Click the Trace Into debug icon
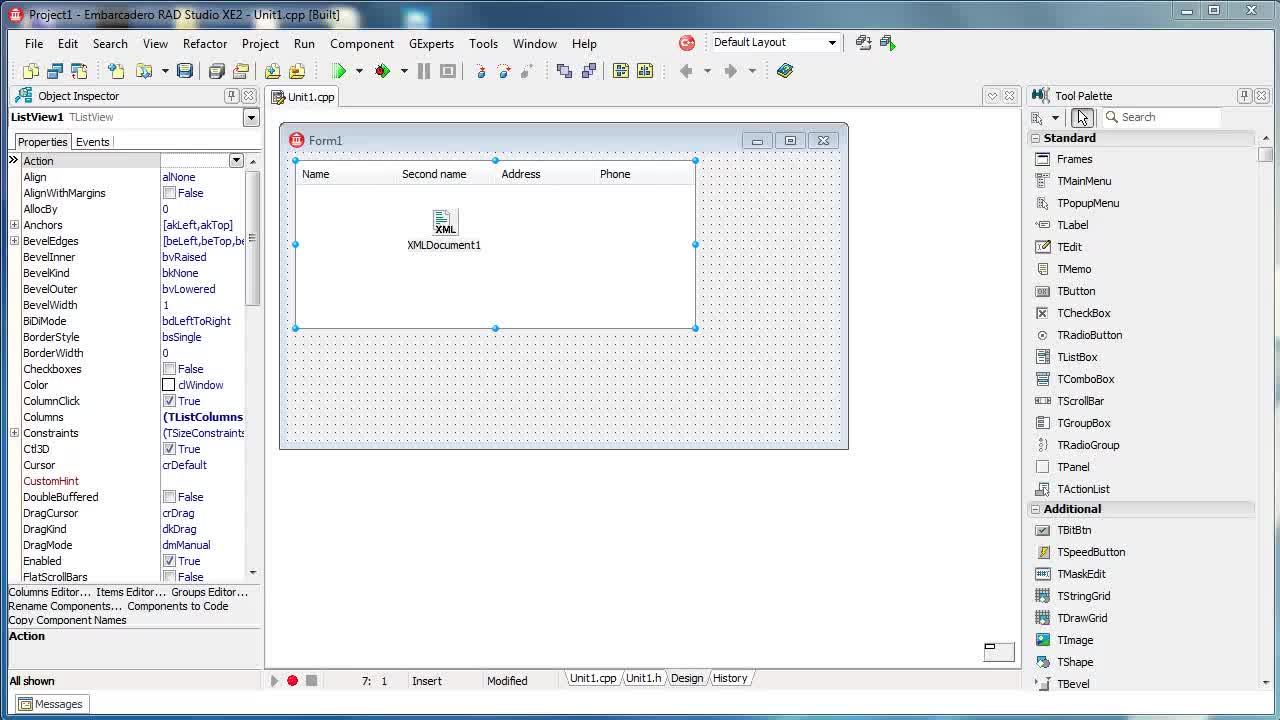The image size is (1280, 720). (480, 71)
